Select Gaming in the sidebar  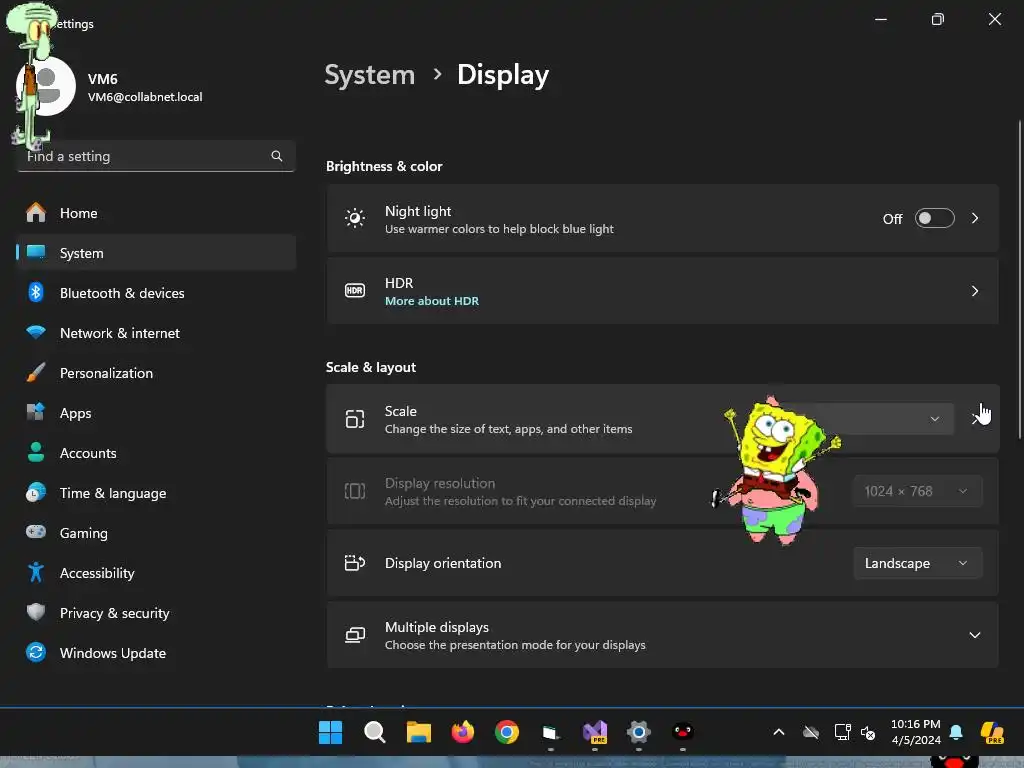pos(156,533)
